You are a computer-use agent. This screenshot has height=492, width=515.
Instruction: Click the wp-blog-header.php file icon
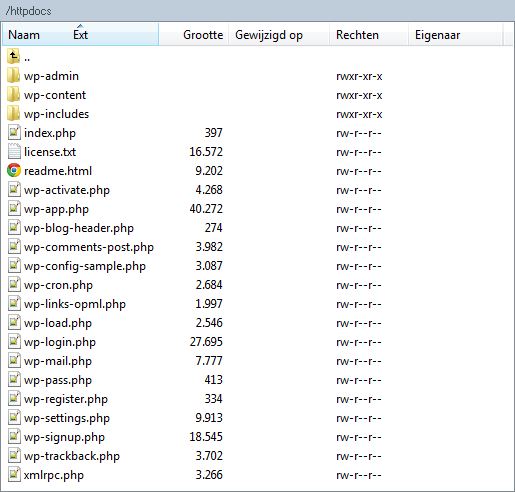click(x=14, y=228)
